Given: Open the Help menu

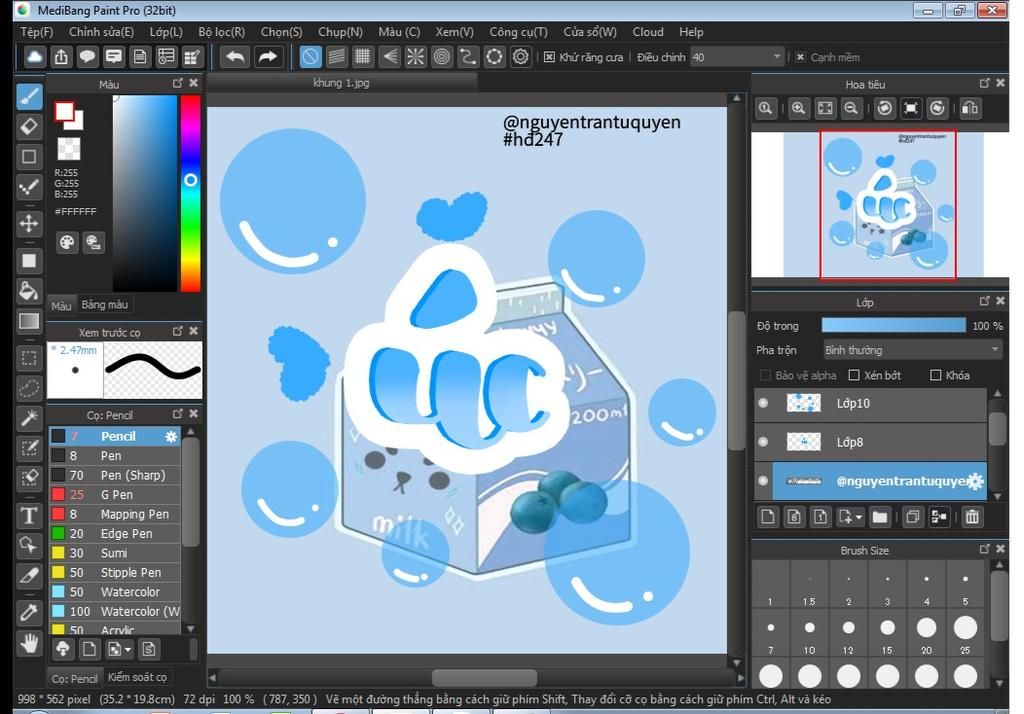Looking at the screenshot, I should [691, 32].
